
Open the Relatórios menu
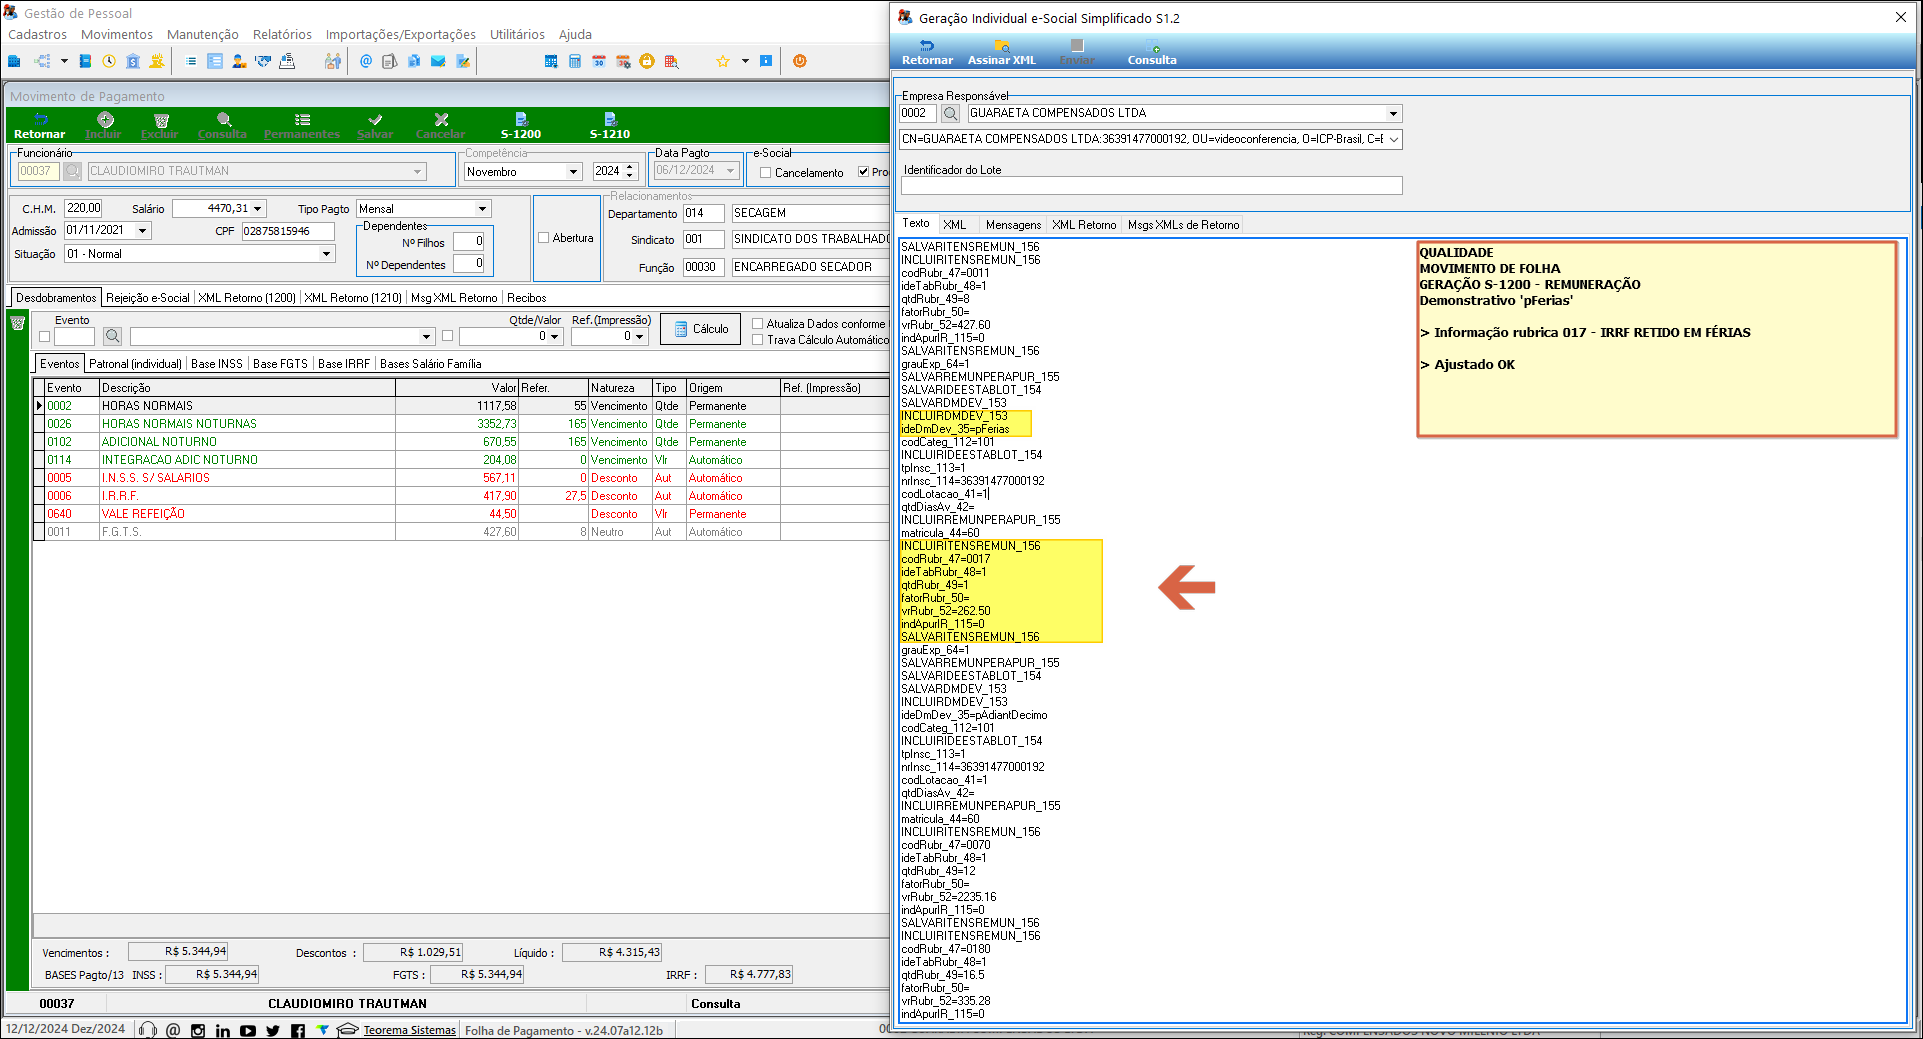click(282, 34)
